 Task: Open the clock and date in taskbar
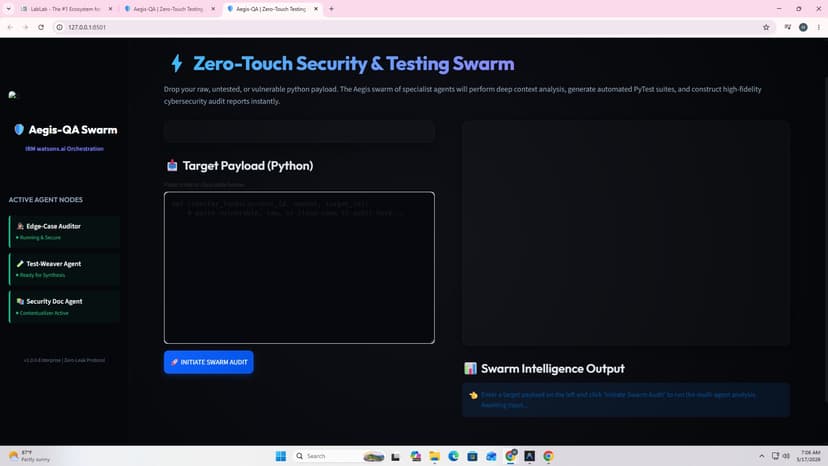[x=809, y=456]
